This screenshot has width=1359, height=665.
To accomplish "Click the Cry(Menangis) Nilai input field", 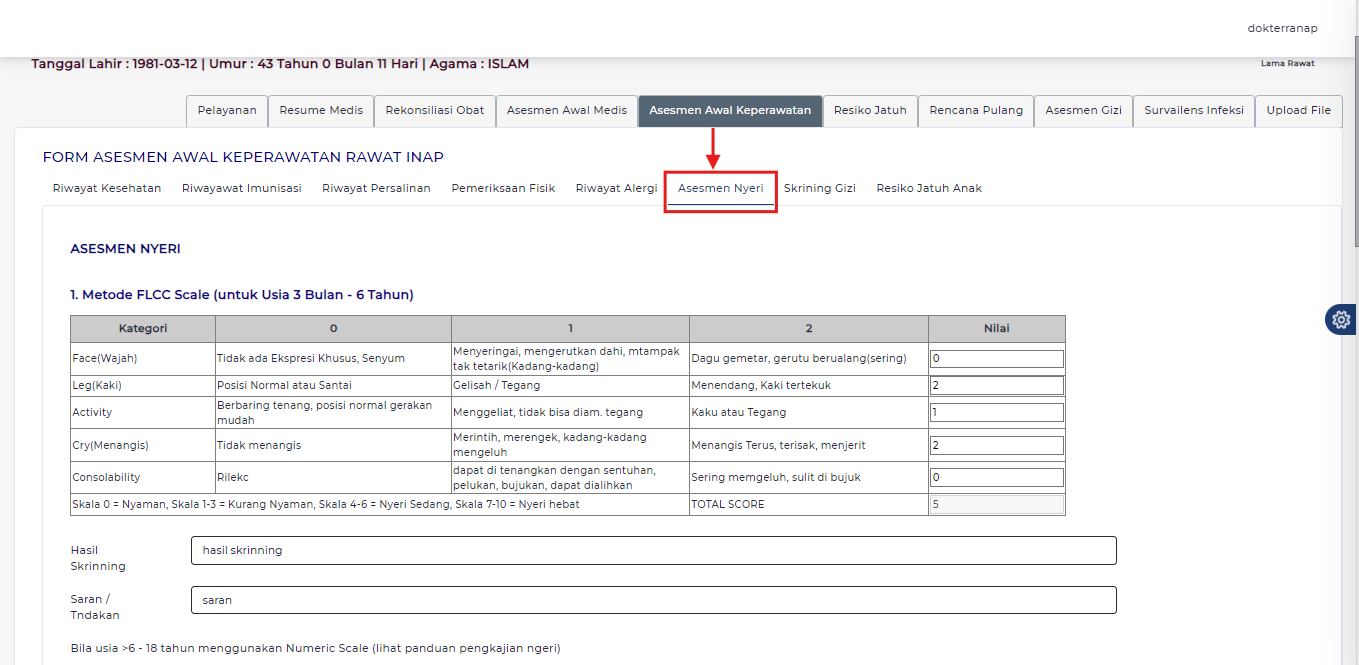I will [x=996, y=445].
